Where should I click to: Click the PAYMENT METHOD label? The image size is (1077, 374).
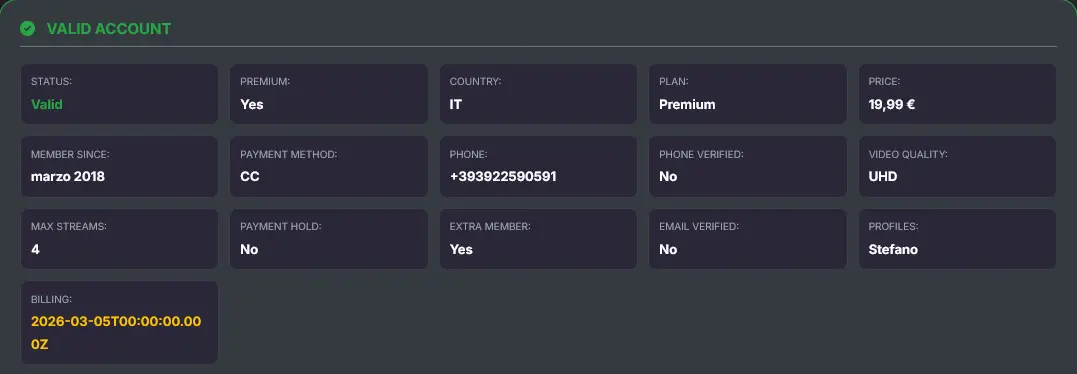point(288,154)
